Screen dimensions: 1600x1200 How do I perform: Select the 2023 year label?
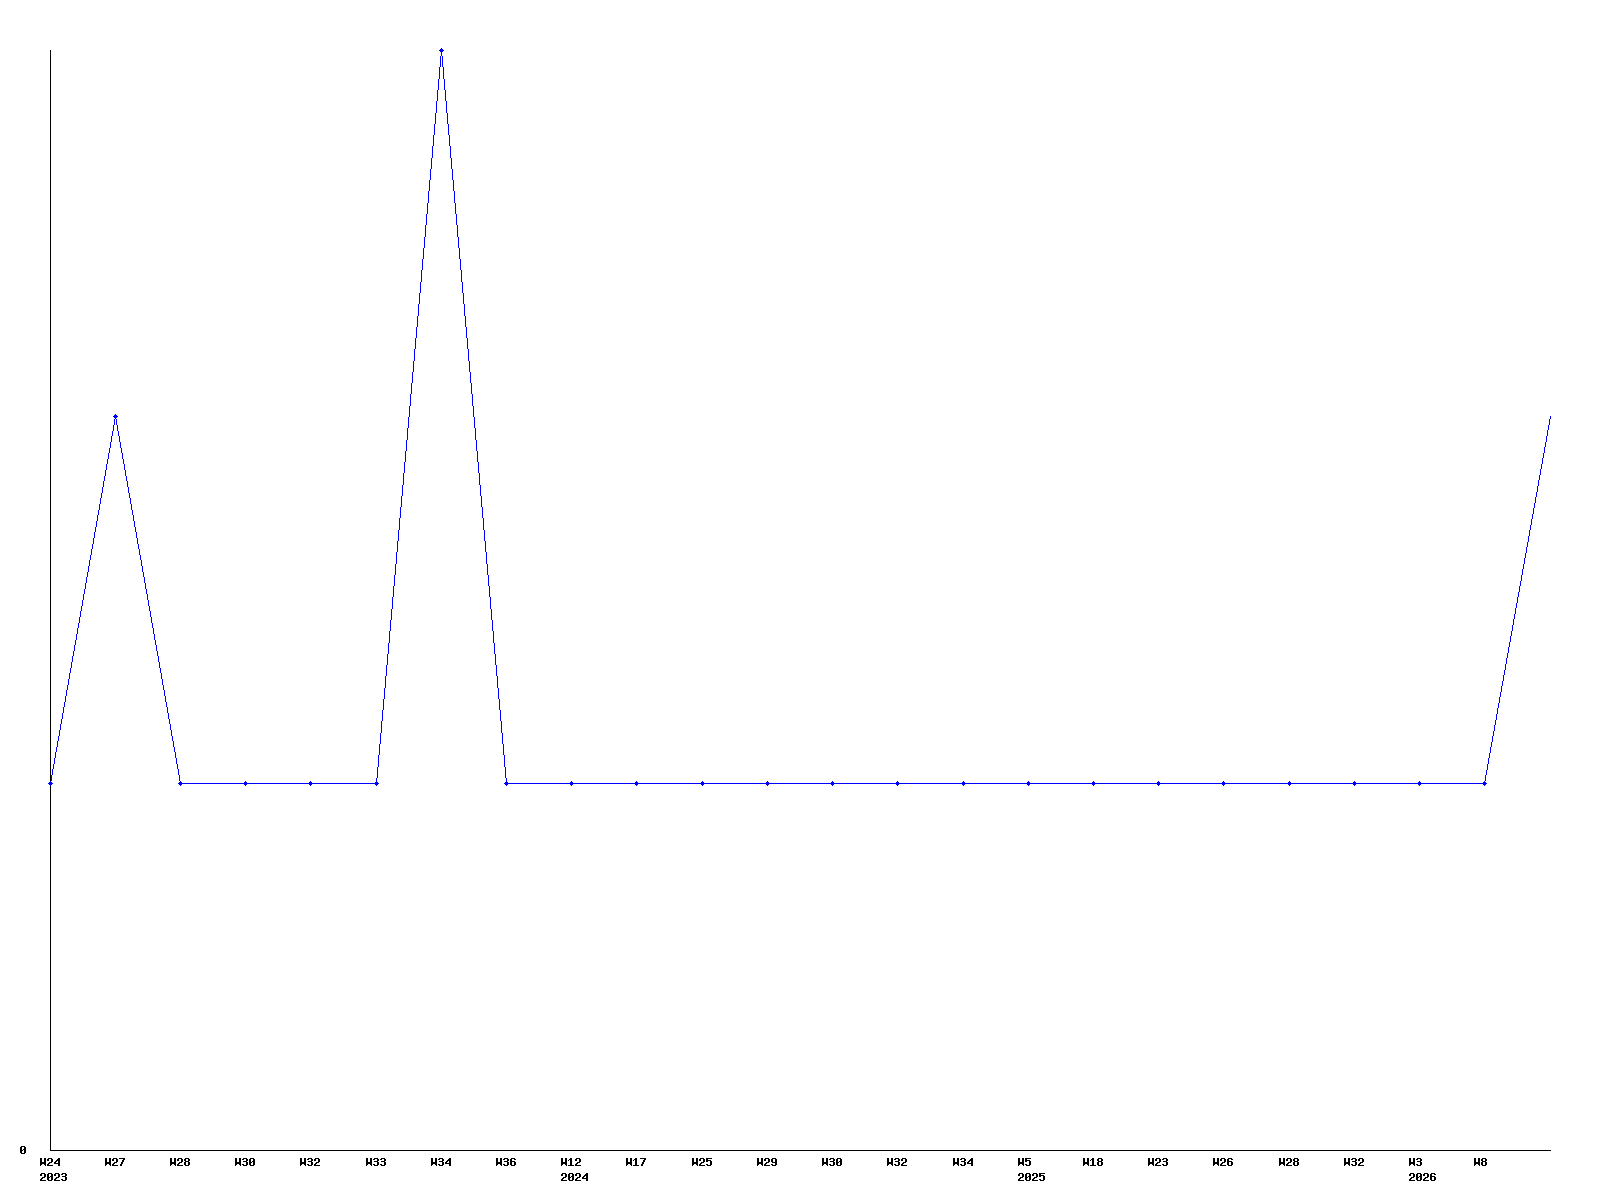click(x=53, y=1177)
